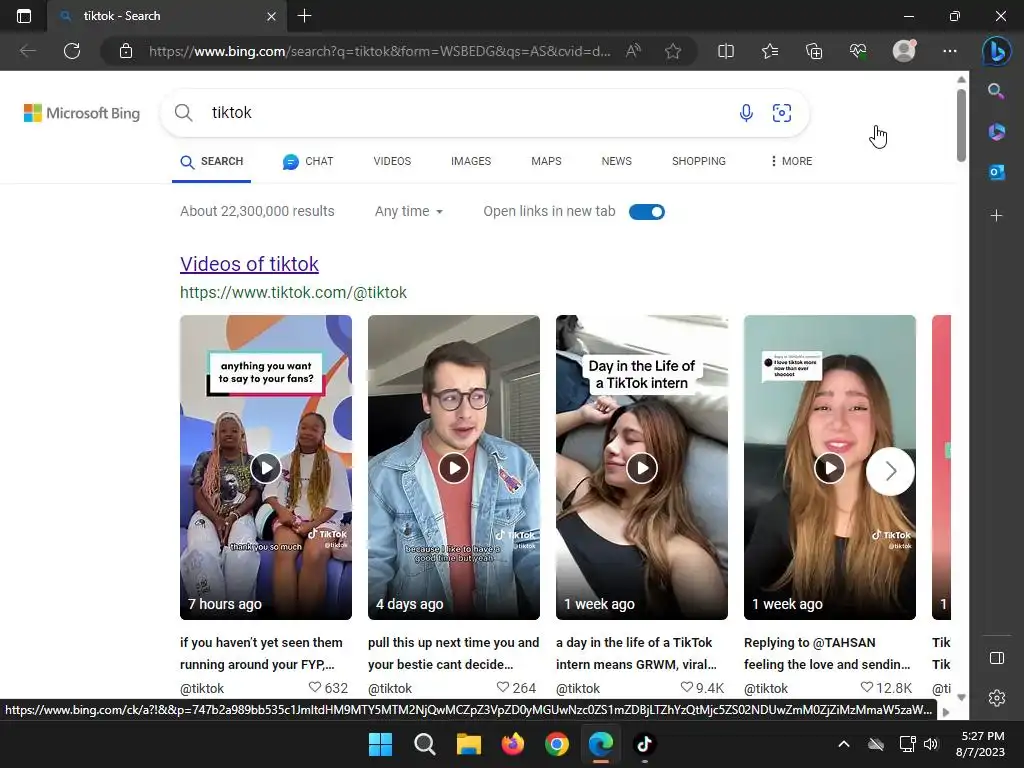
Task: Open 'pull this up next time' title
Action: 454,653
